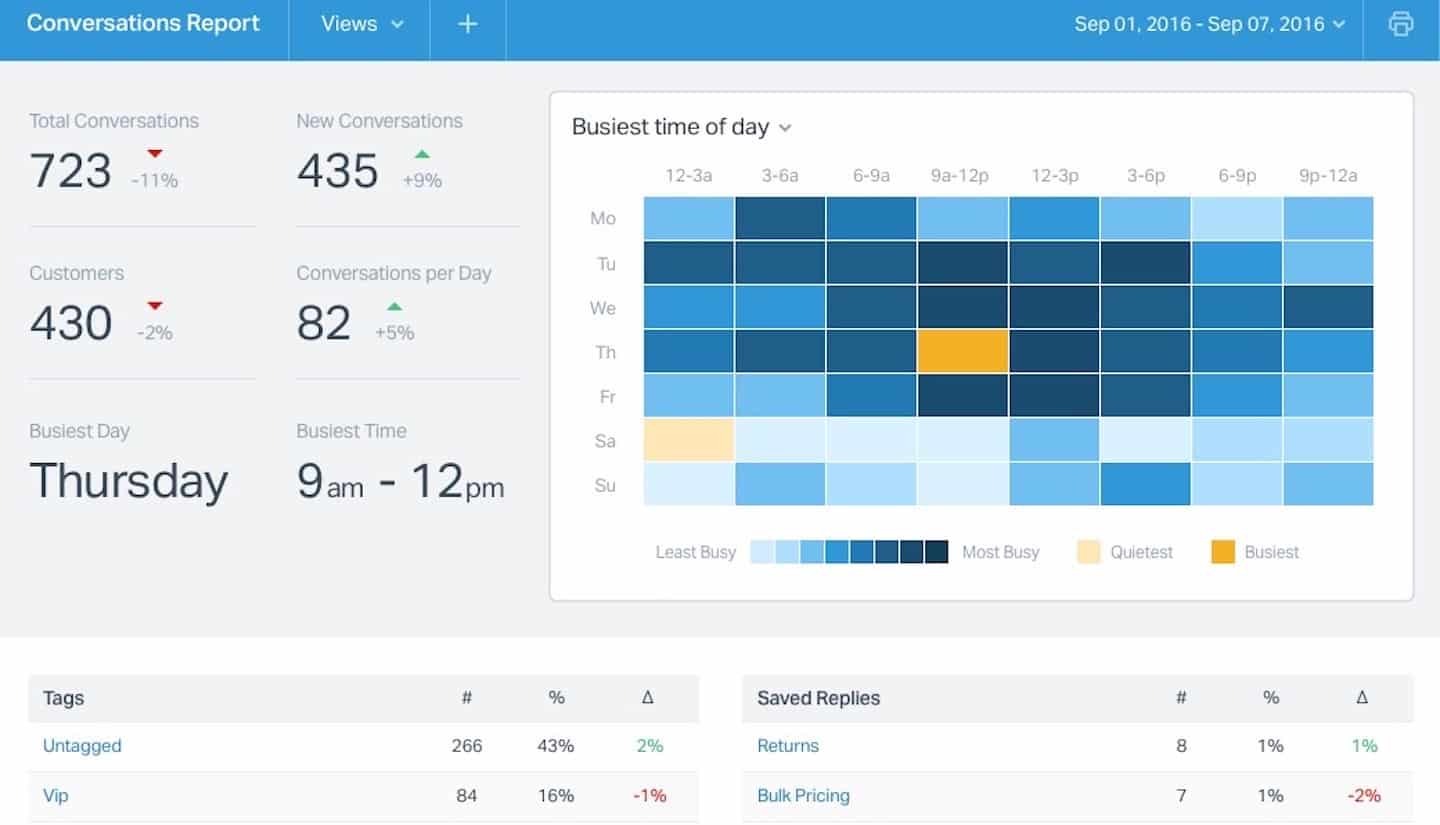The height and width of the screenshot is (825, 1440).
Task: Click the -1% delta in Vip row
Action: (x=649, y=796)
